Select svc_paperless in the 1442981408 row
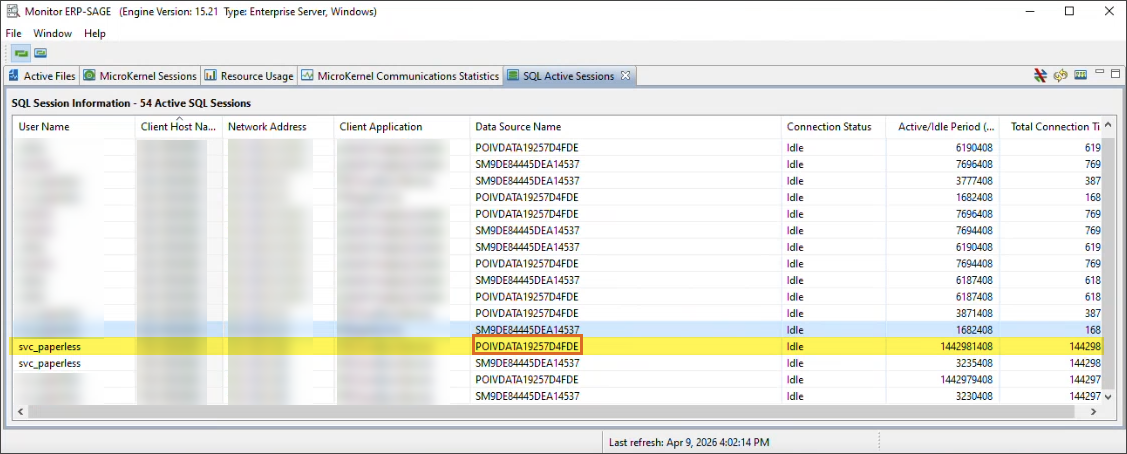Viewport: 1127px width, 454px height. (49, 346)
